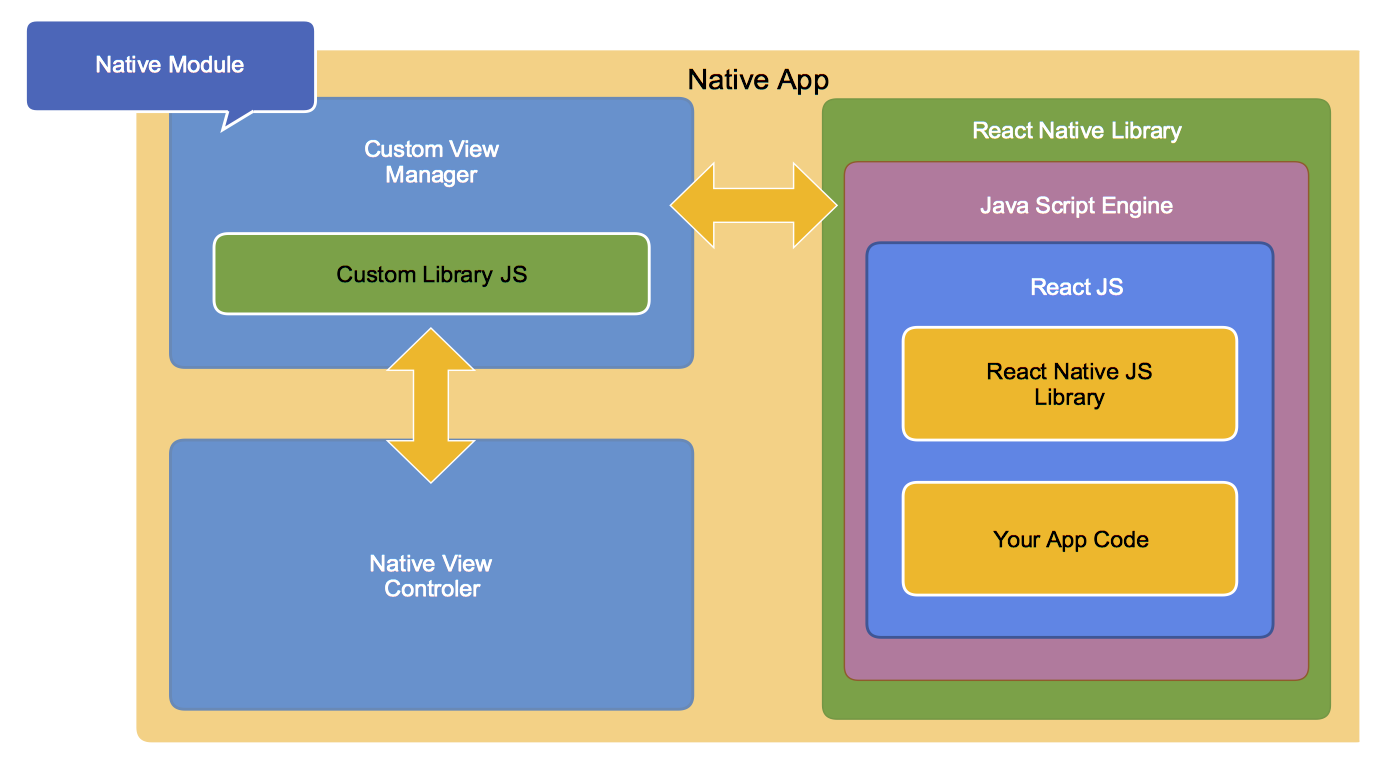Click the Native Module callout bubble
Screen dimensions: 1381x771
click(170, 66)
